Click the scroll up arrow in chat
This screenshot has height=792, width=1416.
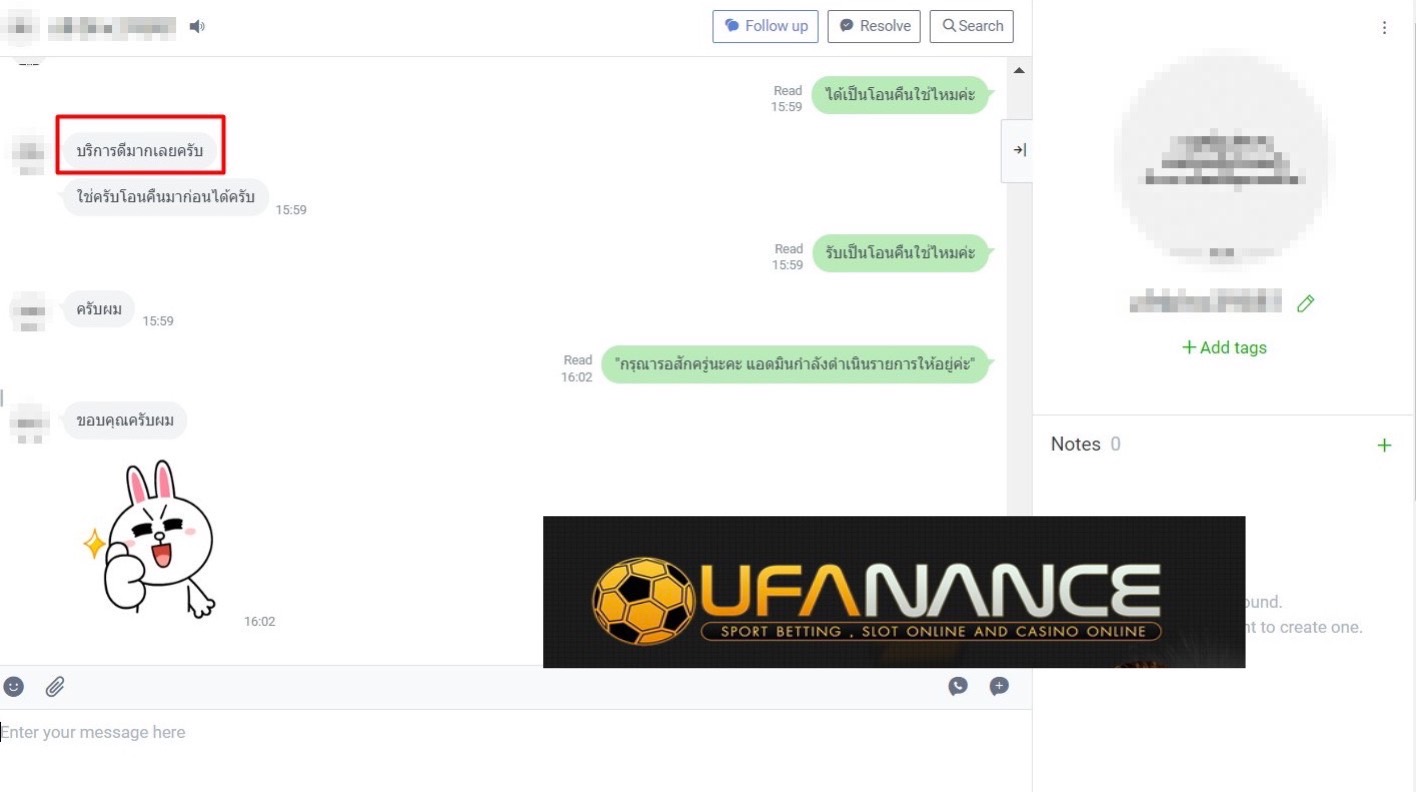pyautogui.click(x=1019, y=71)
